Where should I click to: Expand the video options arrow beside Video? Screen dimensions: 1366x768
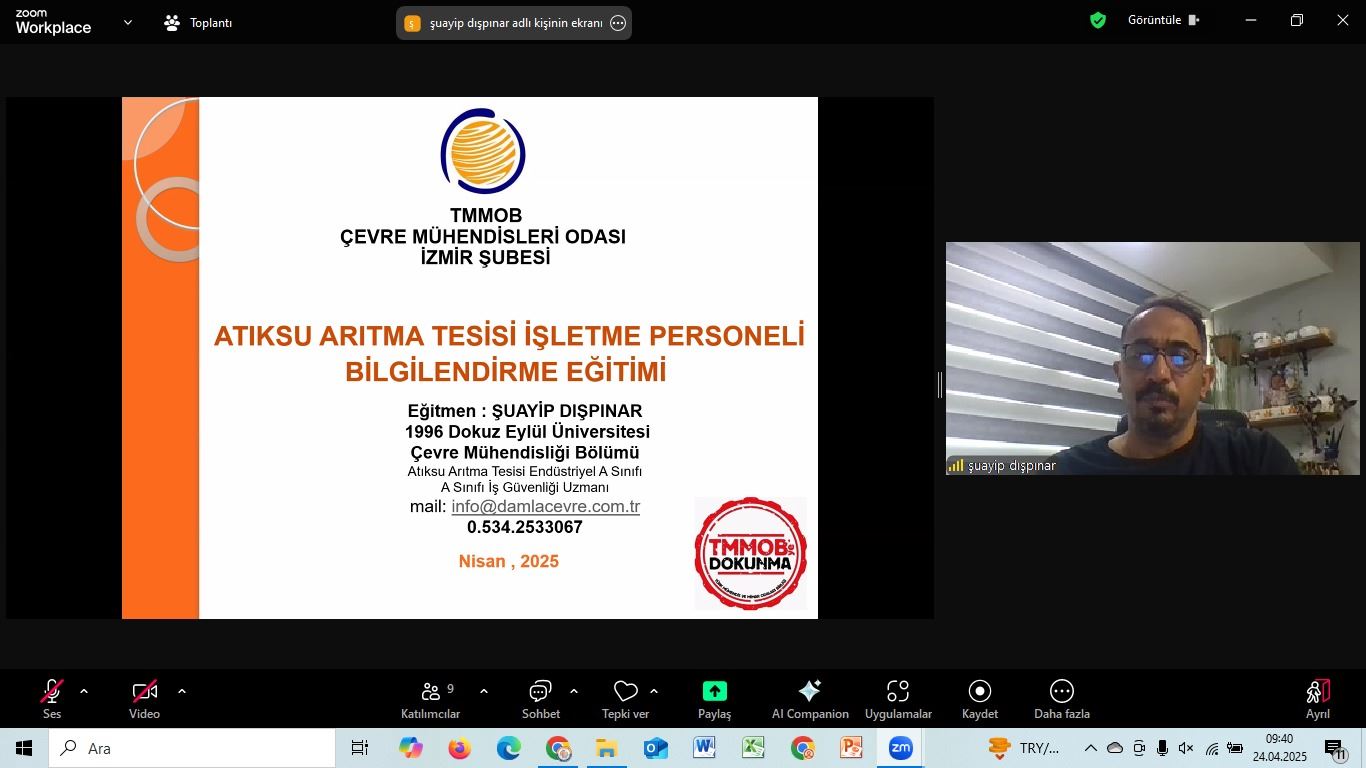182,691
